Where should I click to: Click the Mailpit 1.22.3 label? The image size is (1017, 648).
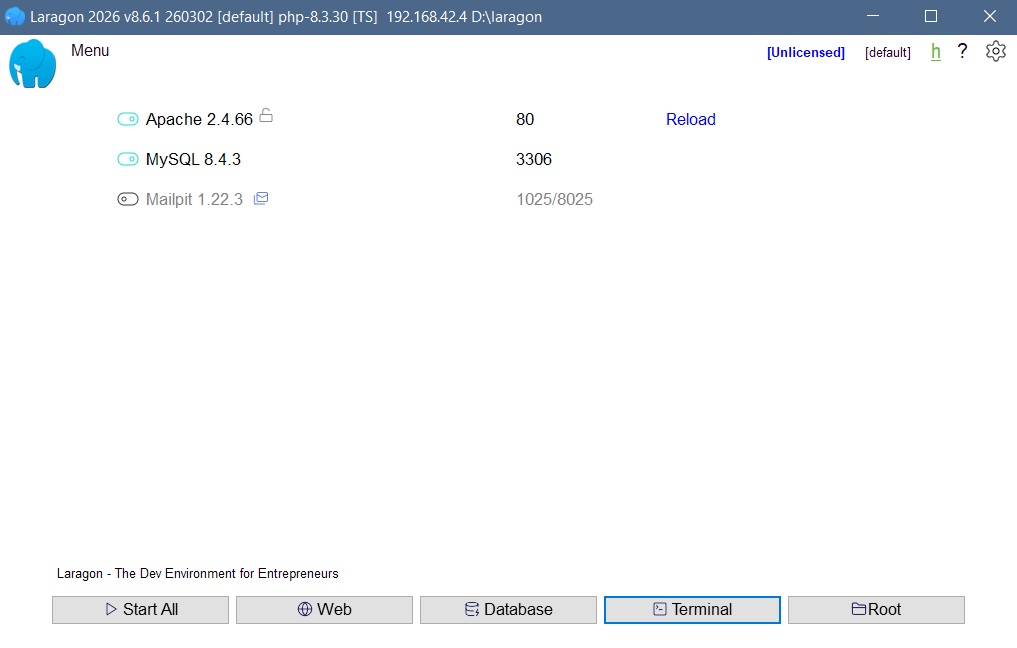[194, 199]
